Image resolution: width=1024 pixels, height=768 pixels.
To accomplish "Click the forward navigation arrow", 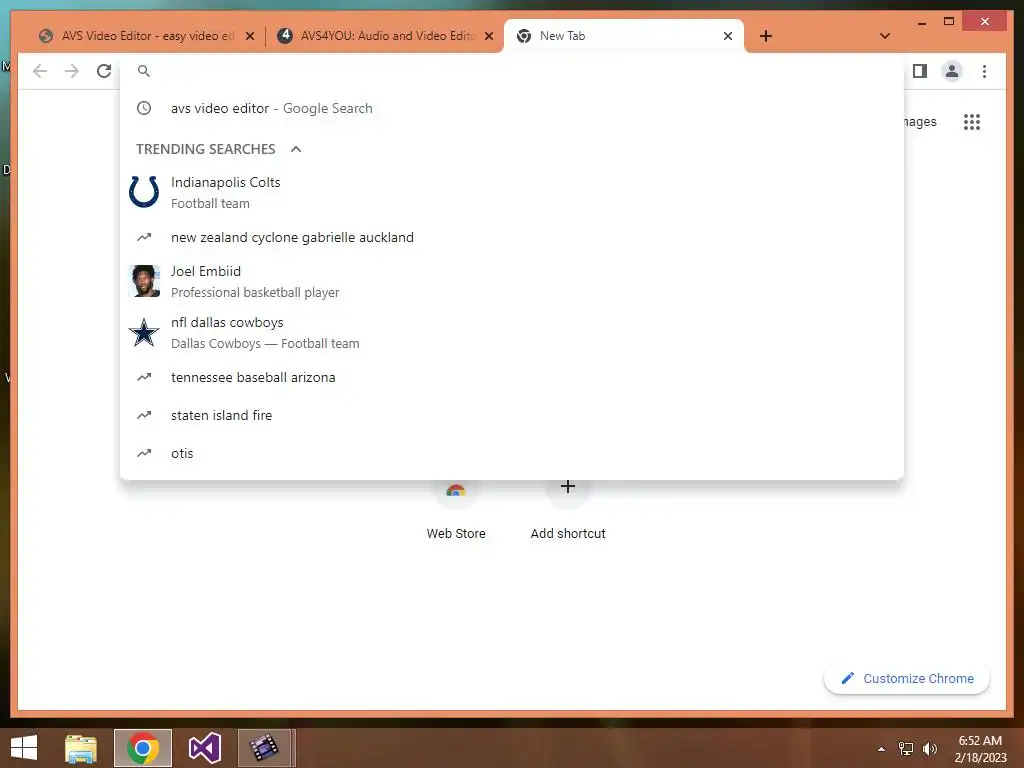I will click(72, 71).
